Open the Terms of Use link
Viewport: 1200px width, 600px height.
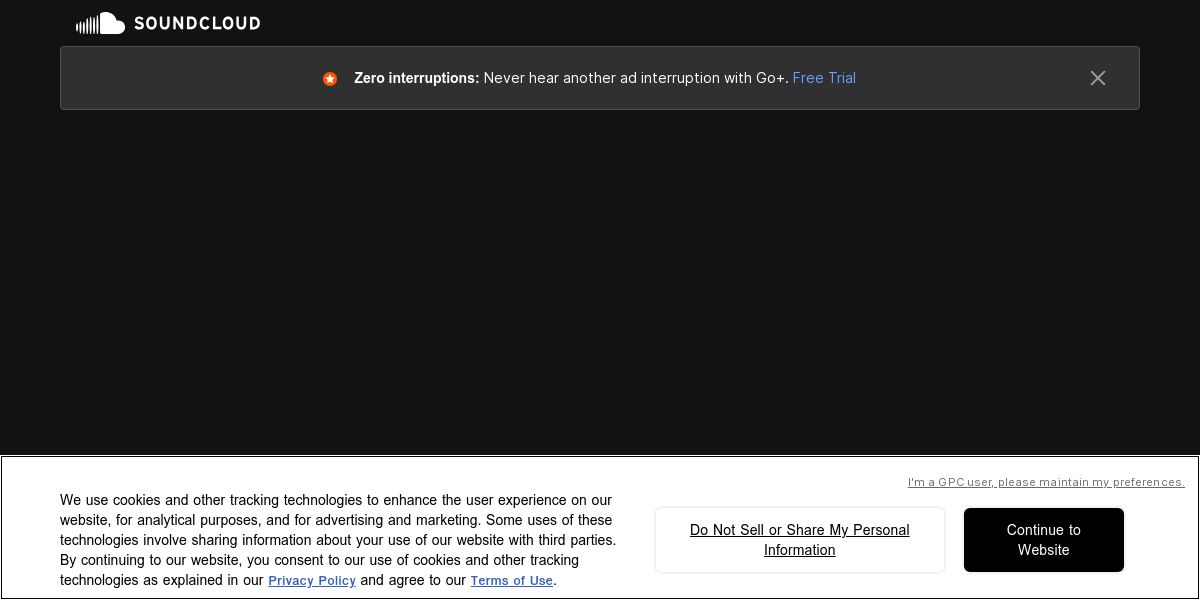click(x=512, y=581)
